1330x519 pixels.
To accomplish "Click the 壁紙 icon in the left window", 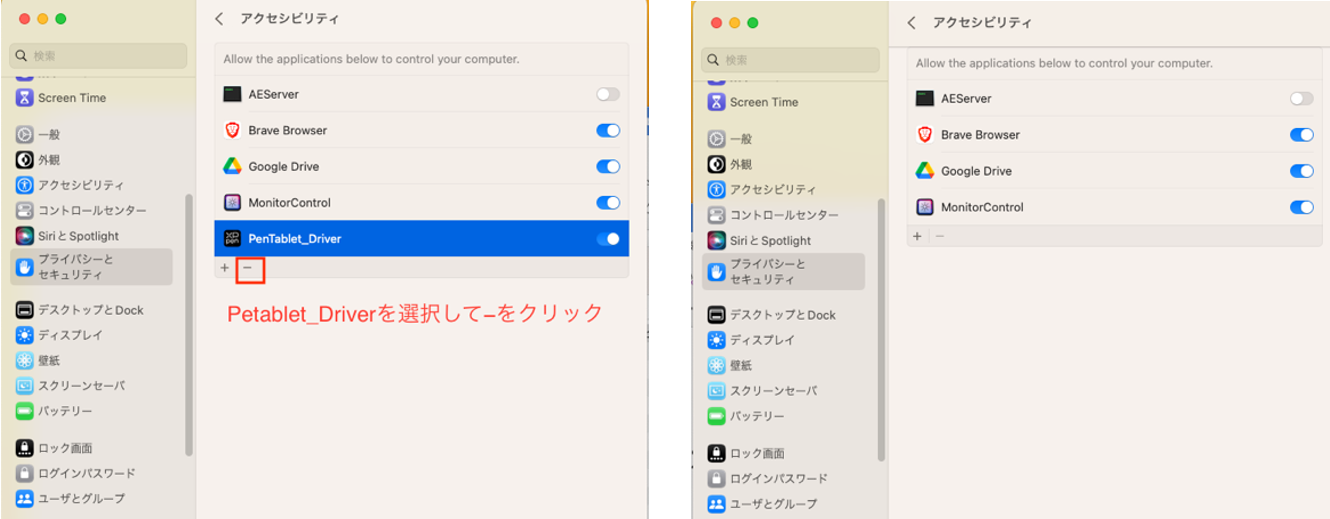I will point(25,360).
